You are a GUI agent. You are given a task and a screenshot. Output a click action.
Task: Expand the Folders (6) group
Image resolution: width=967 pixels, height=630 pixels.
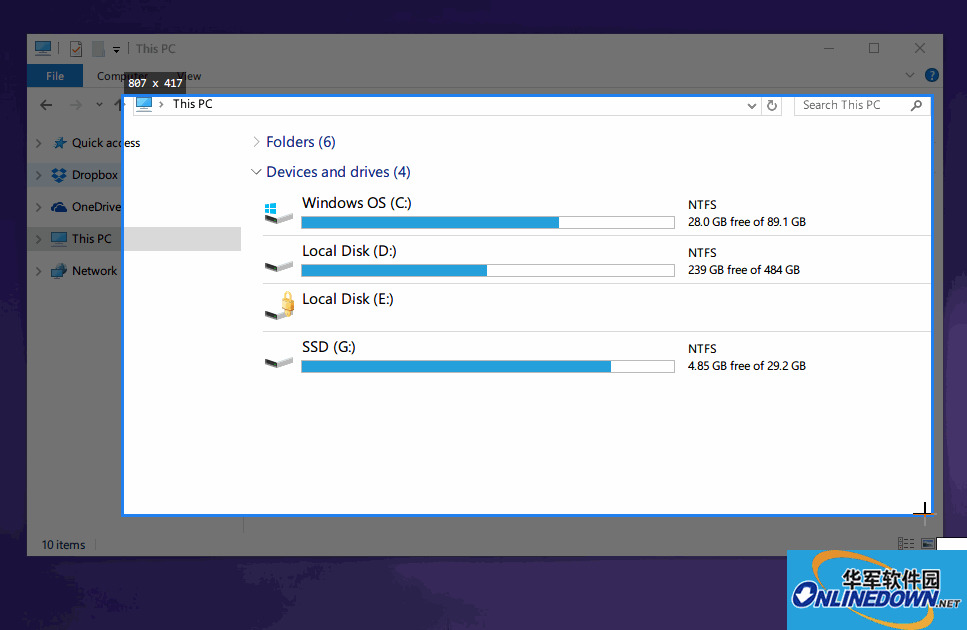click(257, 142)
